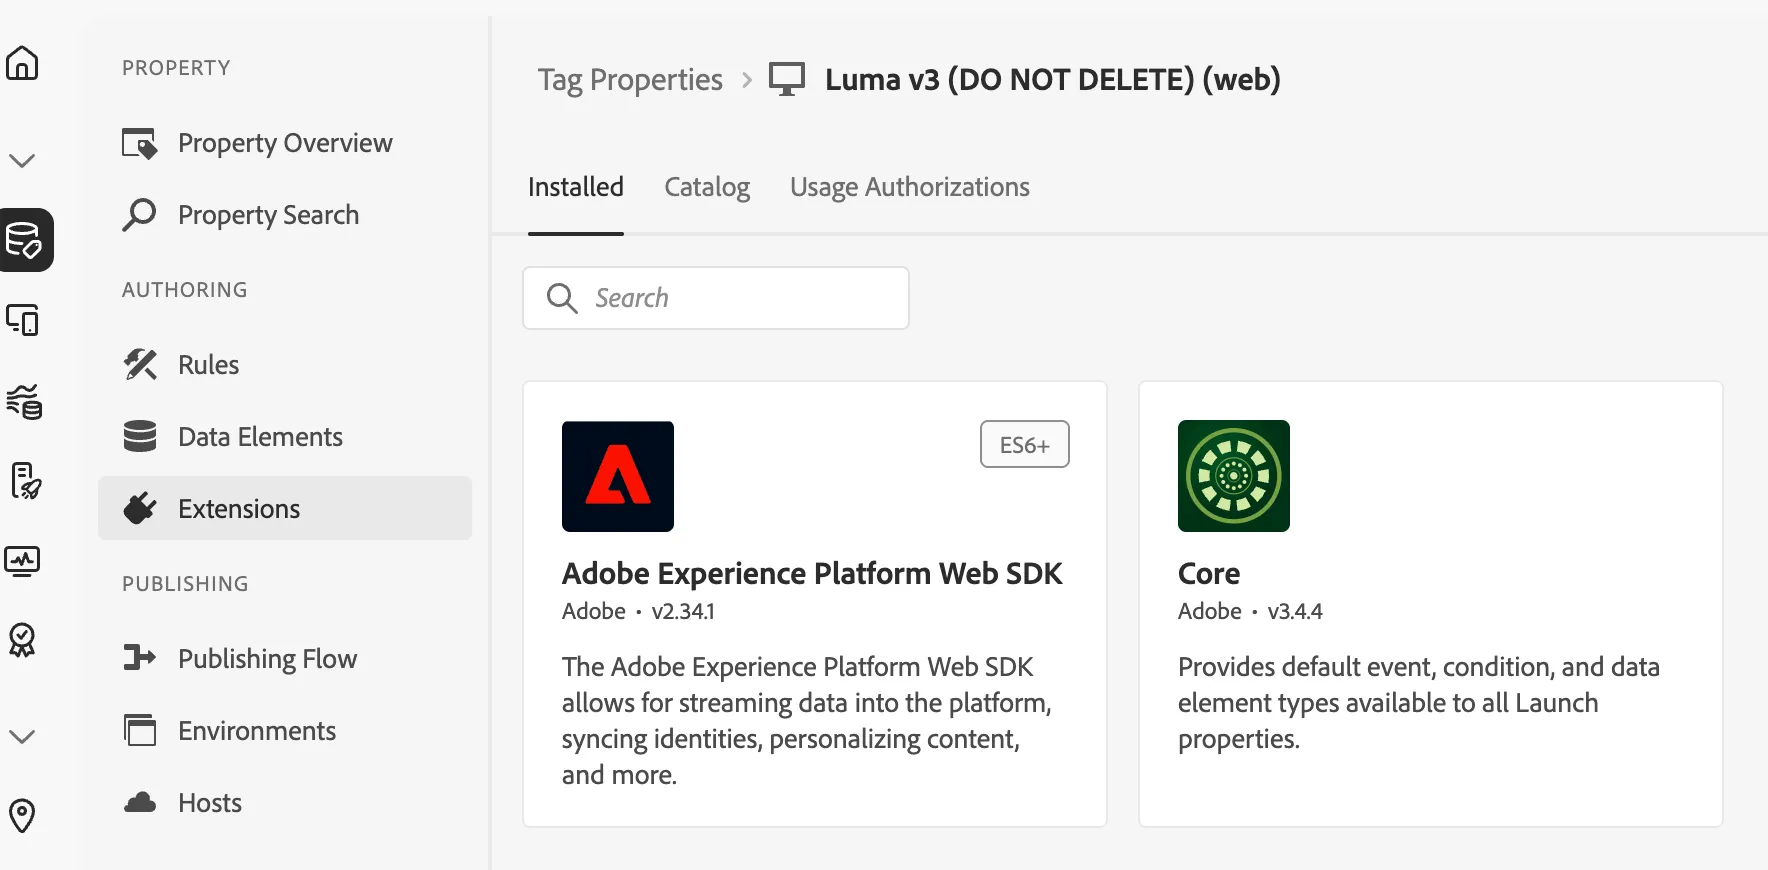Image resolution: width=1768 pixels, height=870 pixels.
Task: Click the AUTHORING section heading
Action: coord(185,290)
